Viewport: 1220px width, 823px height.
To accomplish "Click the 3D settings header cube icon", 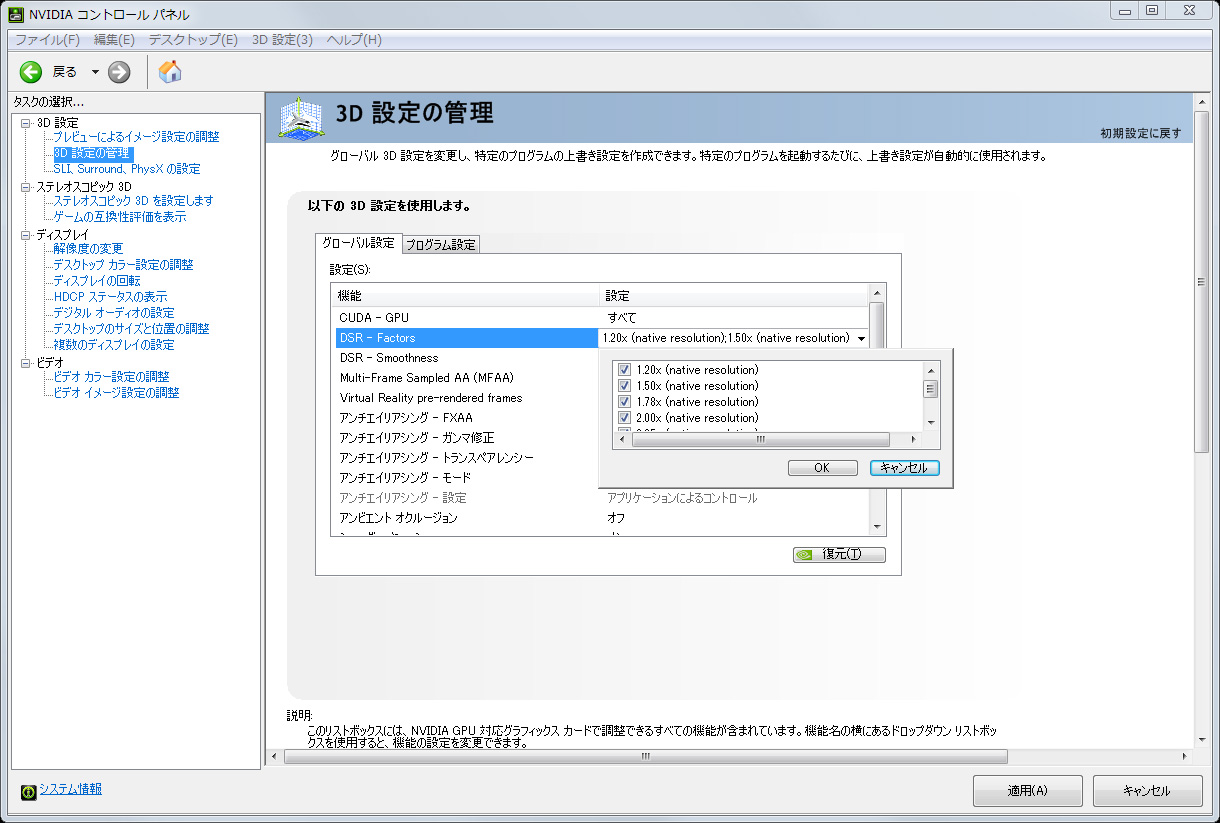I will pyautogui.click(x=302, y=117).
